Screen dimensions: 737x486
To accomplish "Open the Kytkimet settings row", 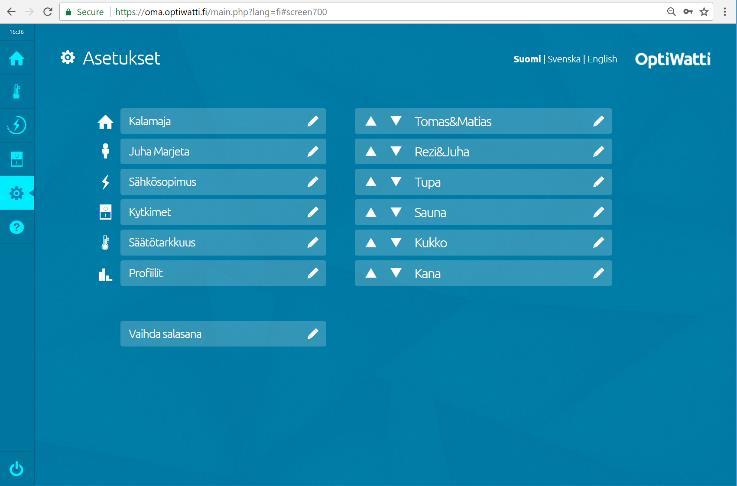I will [223, 212].
